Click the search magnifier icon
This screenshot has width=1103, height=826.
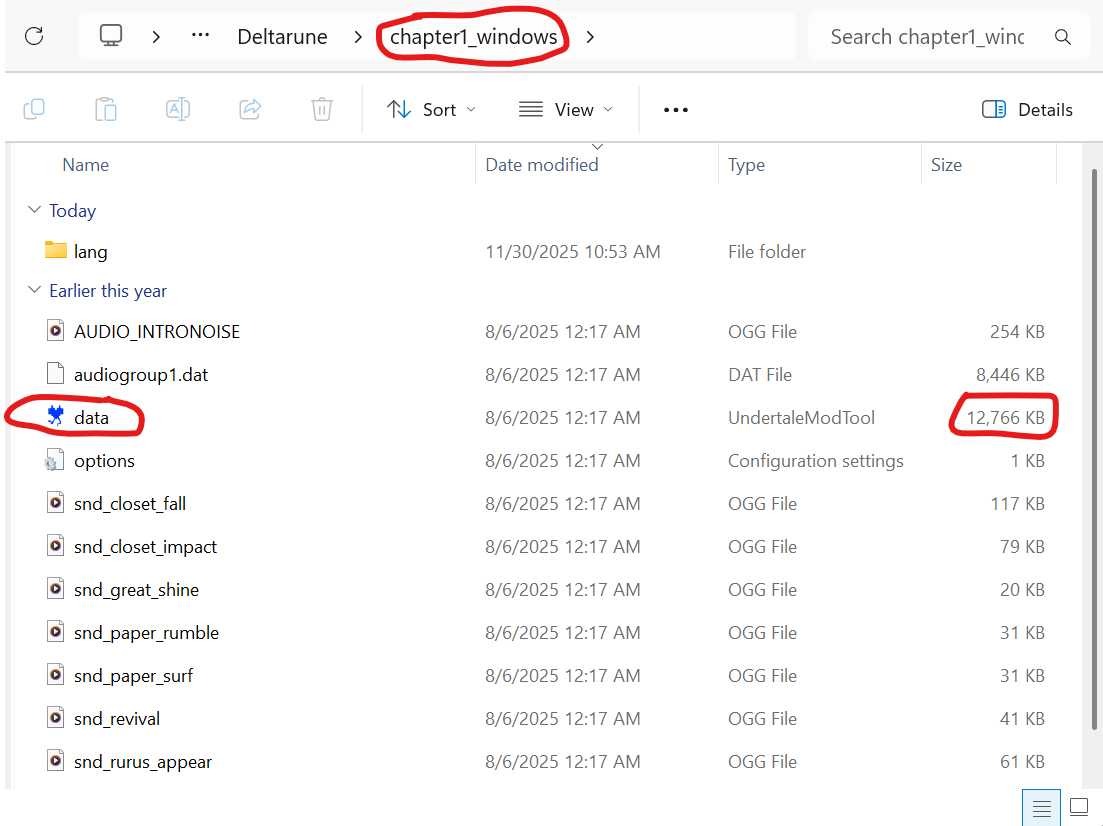1063,37
